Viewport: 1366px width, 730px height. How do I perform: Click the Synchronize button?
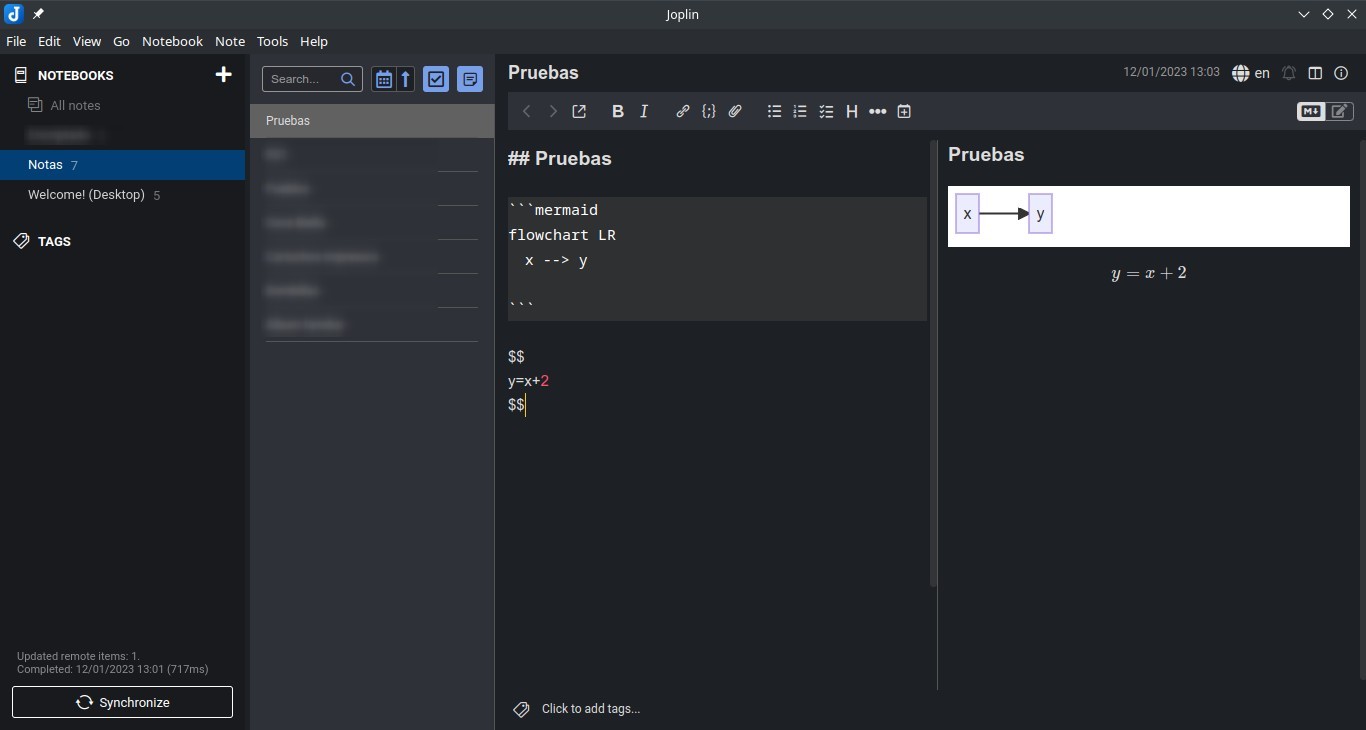click(122, 702)
